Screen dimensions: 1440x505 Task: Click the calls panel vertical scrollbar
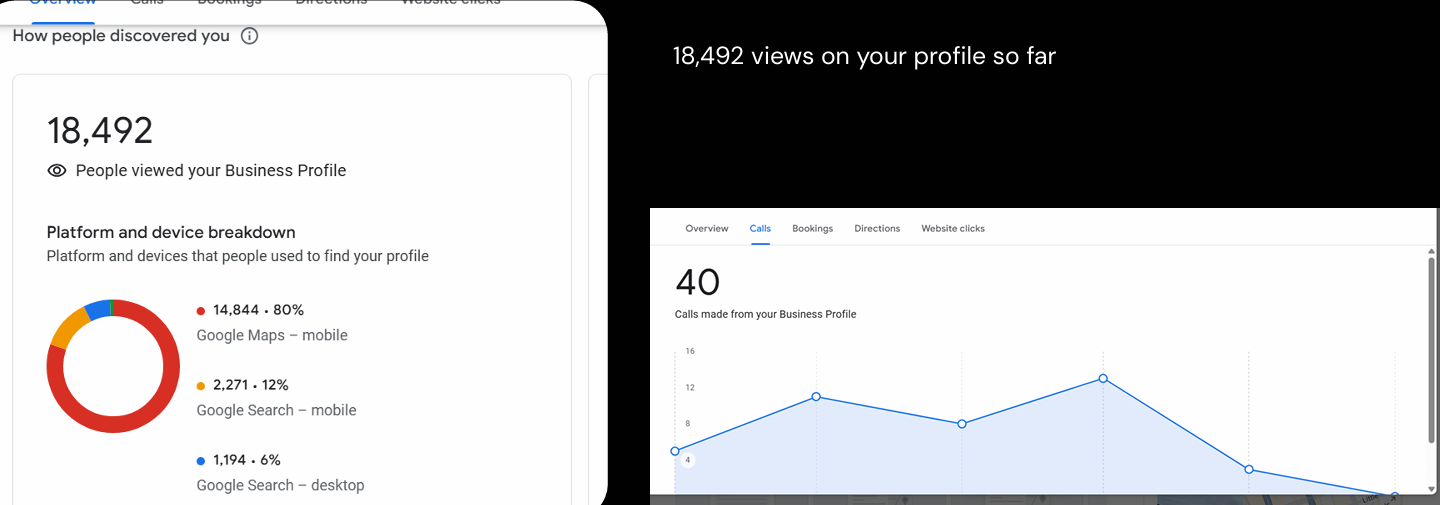click(1432, 350)
